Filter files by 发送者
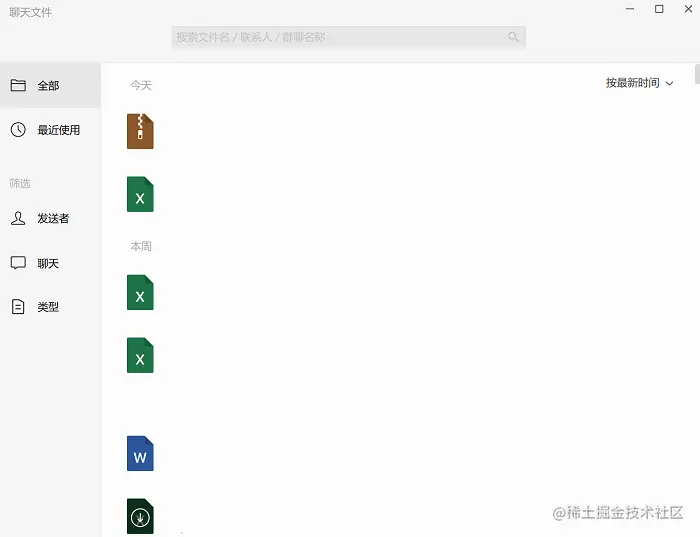700x537 pixels. click(x=50, y=218)
